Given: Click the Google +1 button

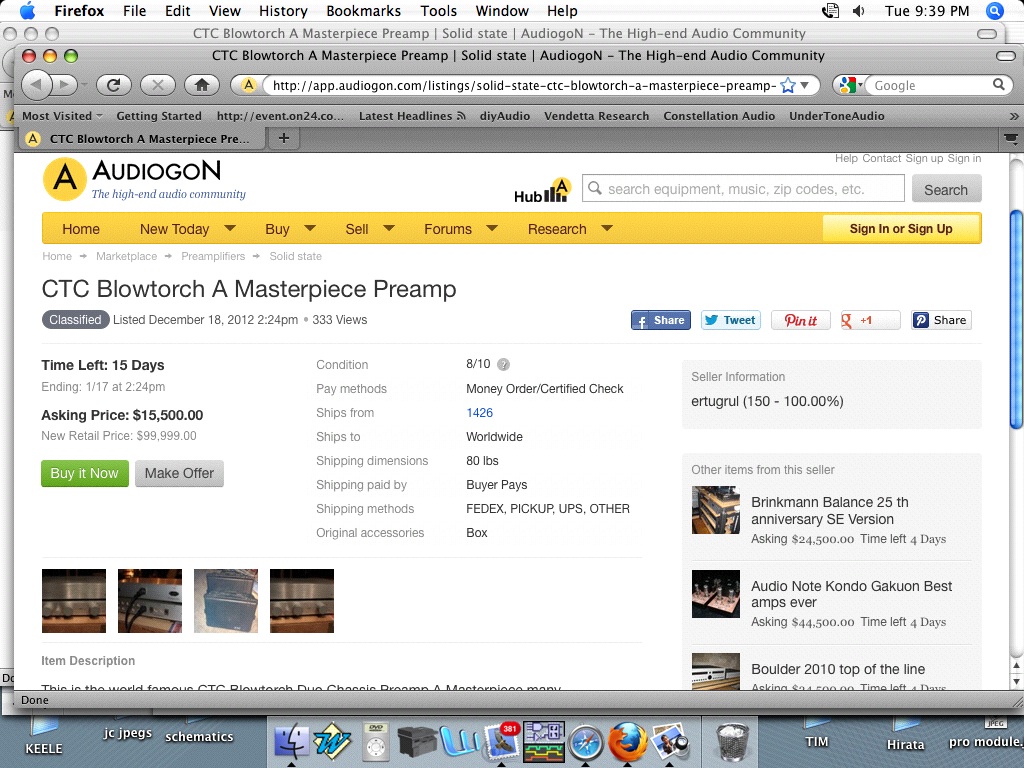Looking at the screenshot, I should (871, 320).
